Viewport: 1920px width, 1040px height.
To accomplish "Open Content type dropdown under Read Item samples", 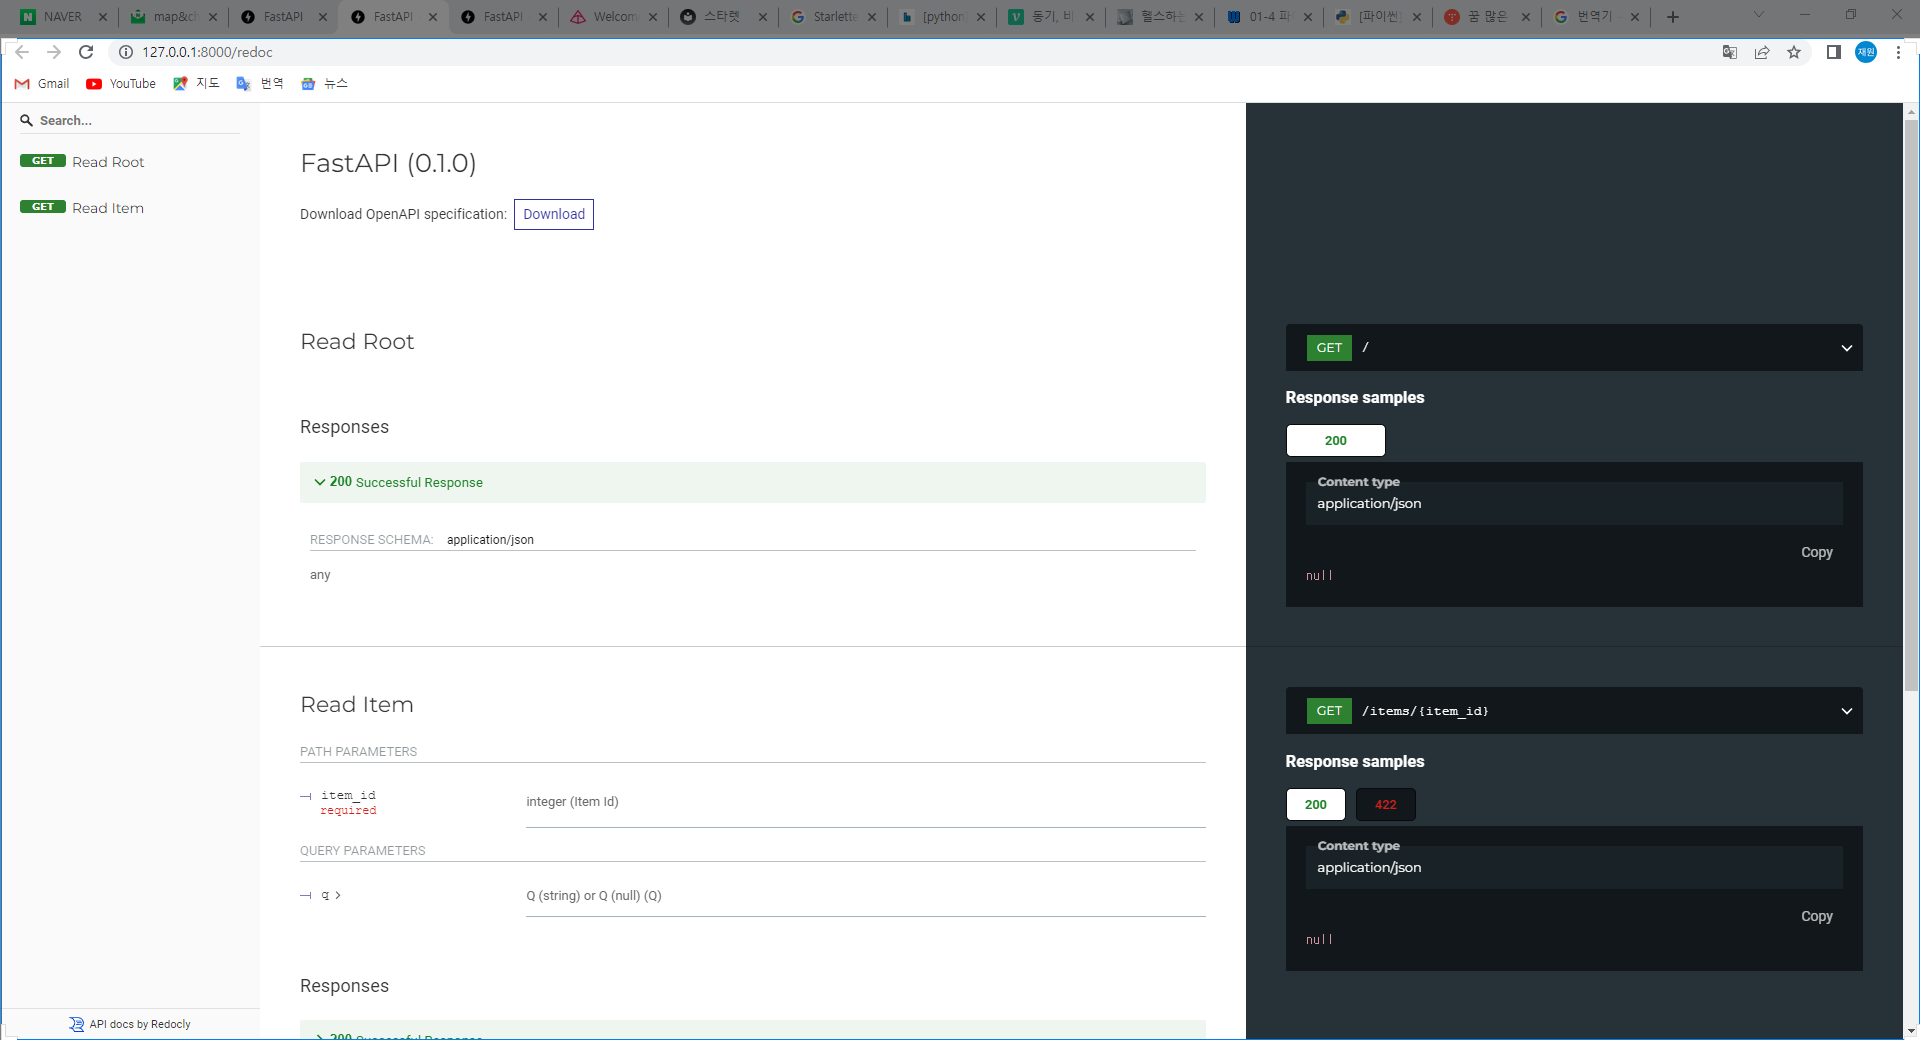I will coord(1574,867).
